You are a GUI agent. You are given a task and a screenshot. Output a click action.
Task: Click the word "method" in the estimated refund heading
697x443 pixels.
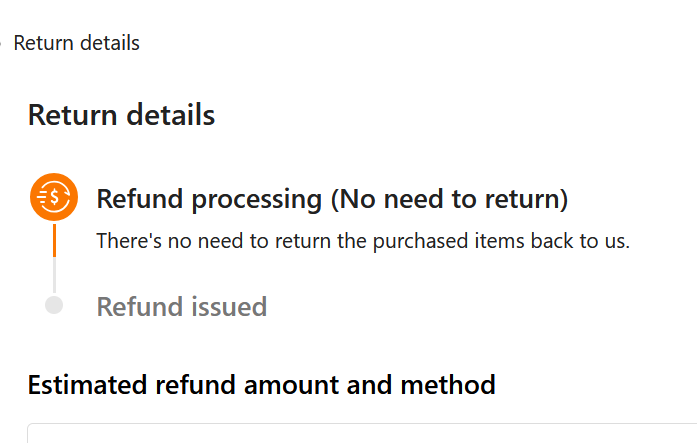(448, 385)
